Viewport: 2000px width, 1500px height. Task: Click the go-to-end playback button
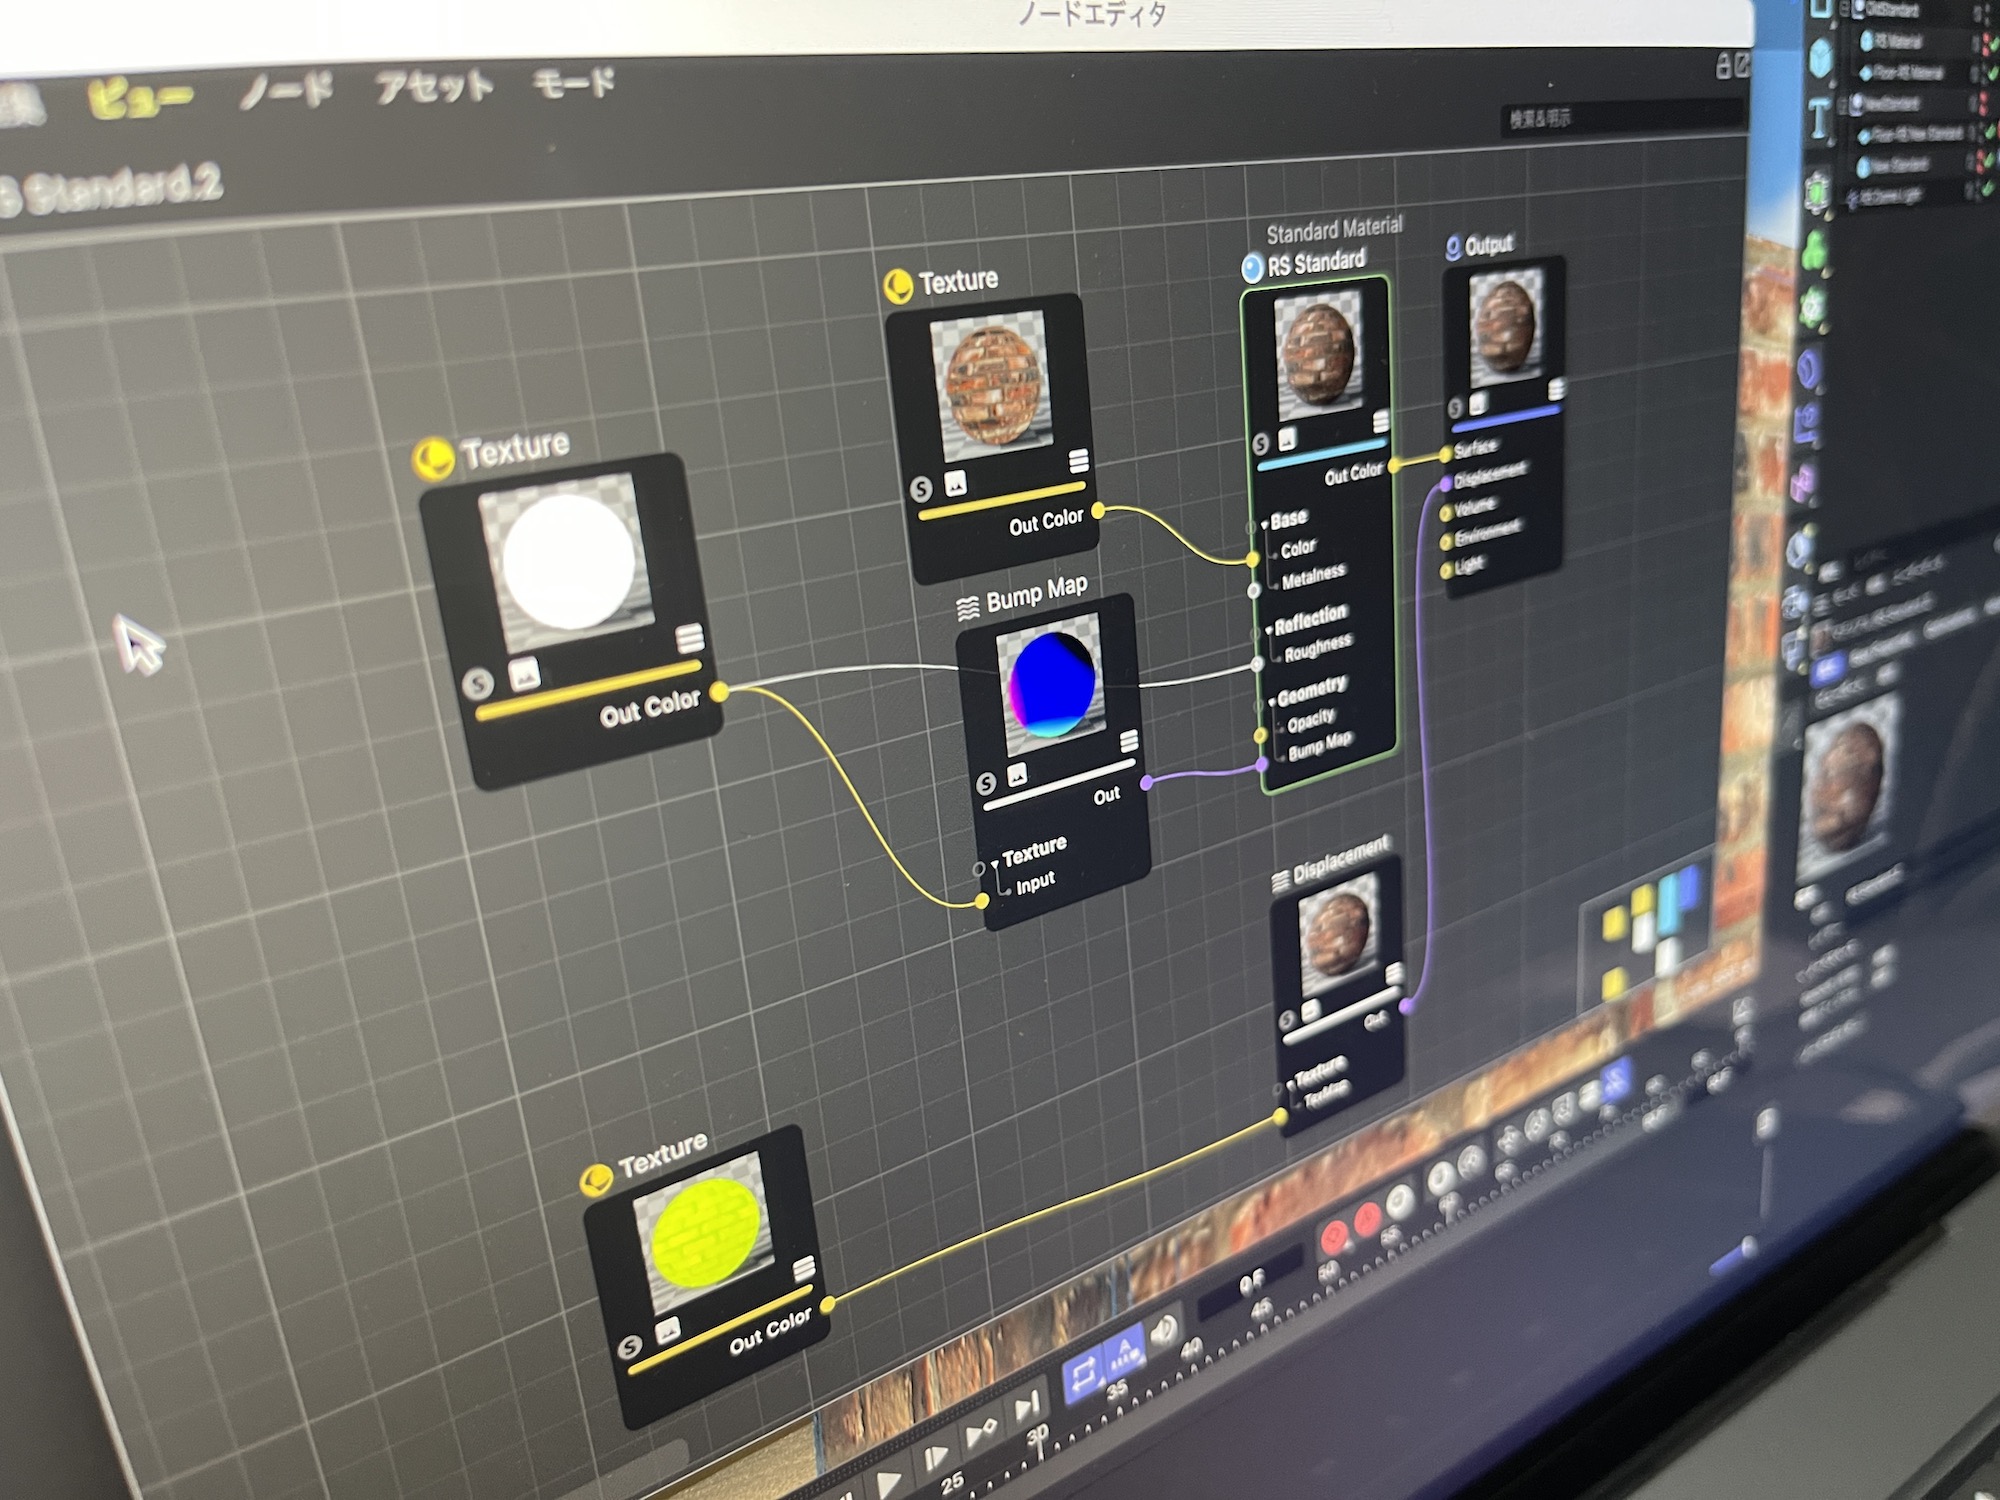point(1029,1405)
